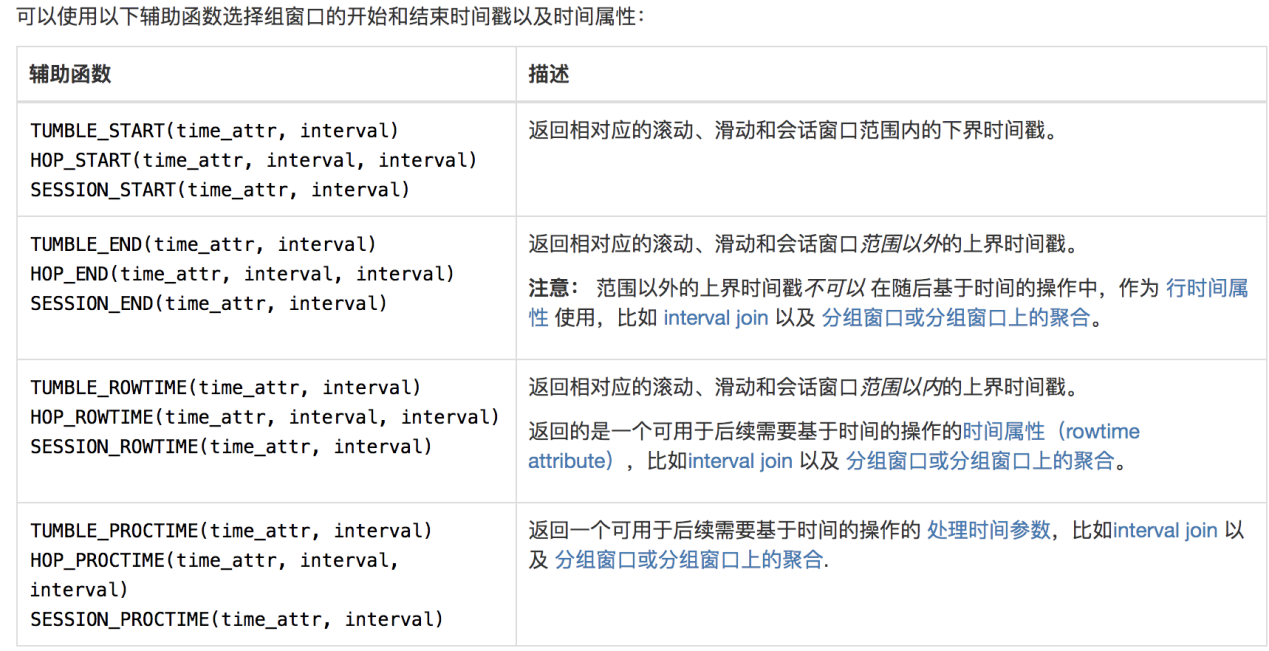The image size is (1269, 651).
Task: Click interval join link in ROWTIME row
Action: pyautogui.click(x=740, y=461)
